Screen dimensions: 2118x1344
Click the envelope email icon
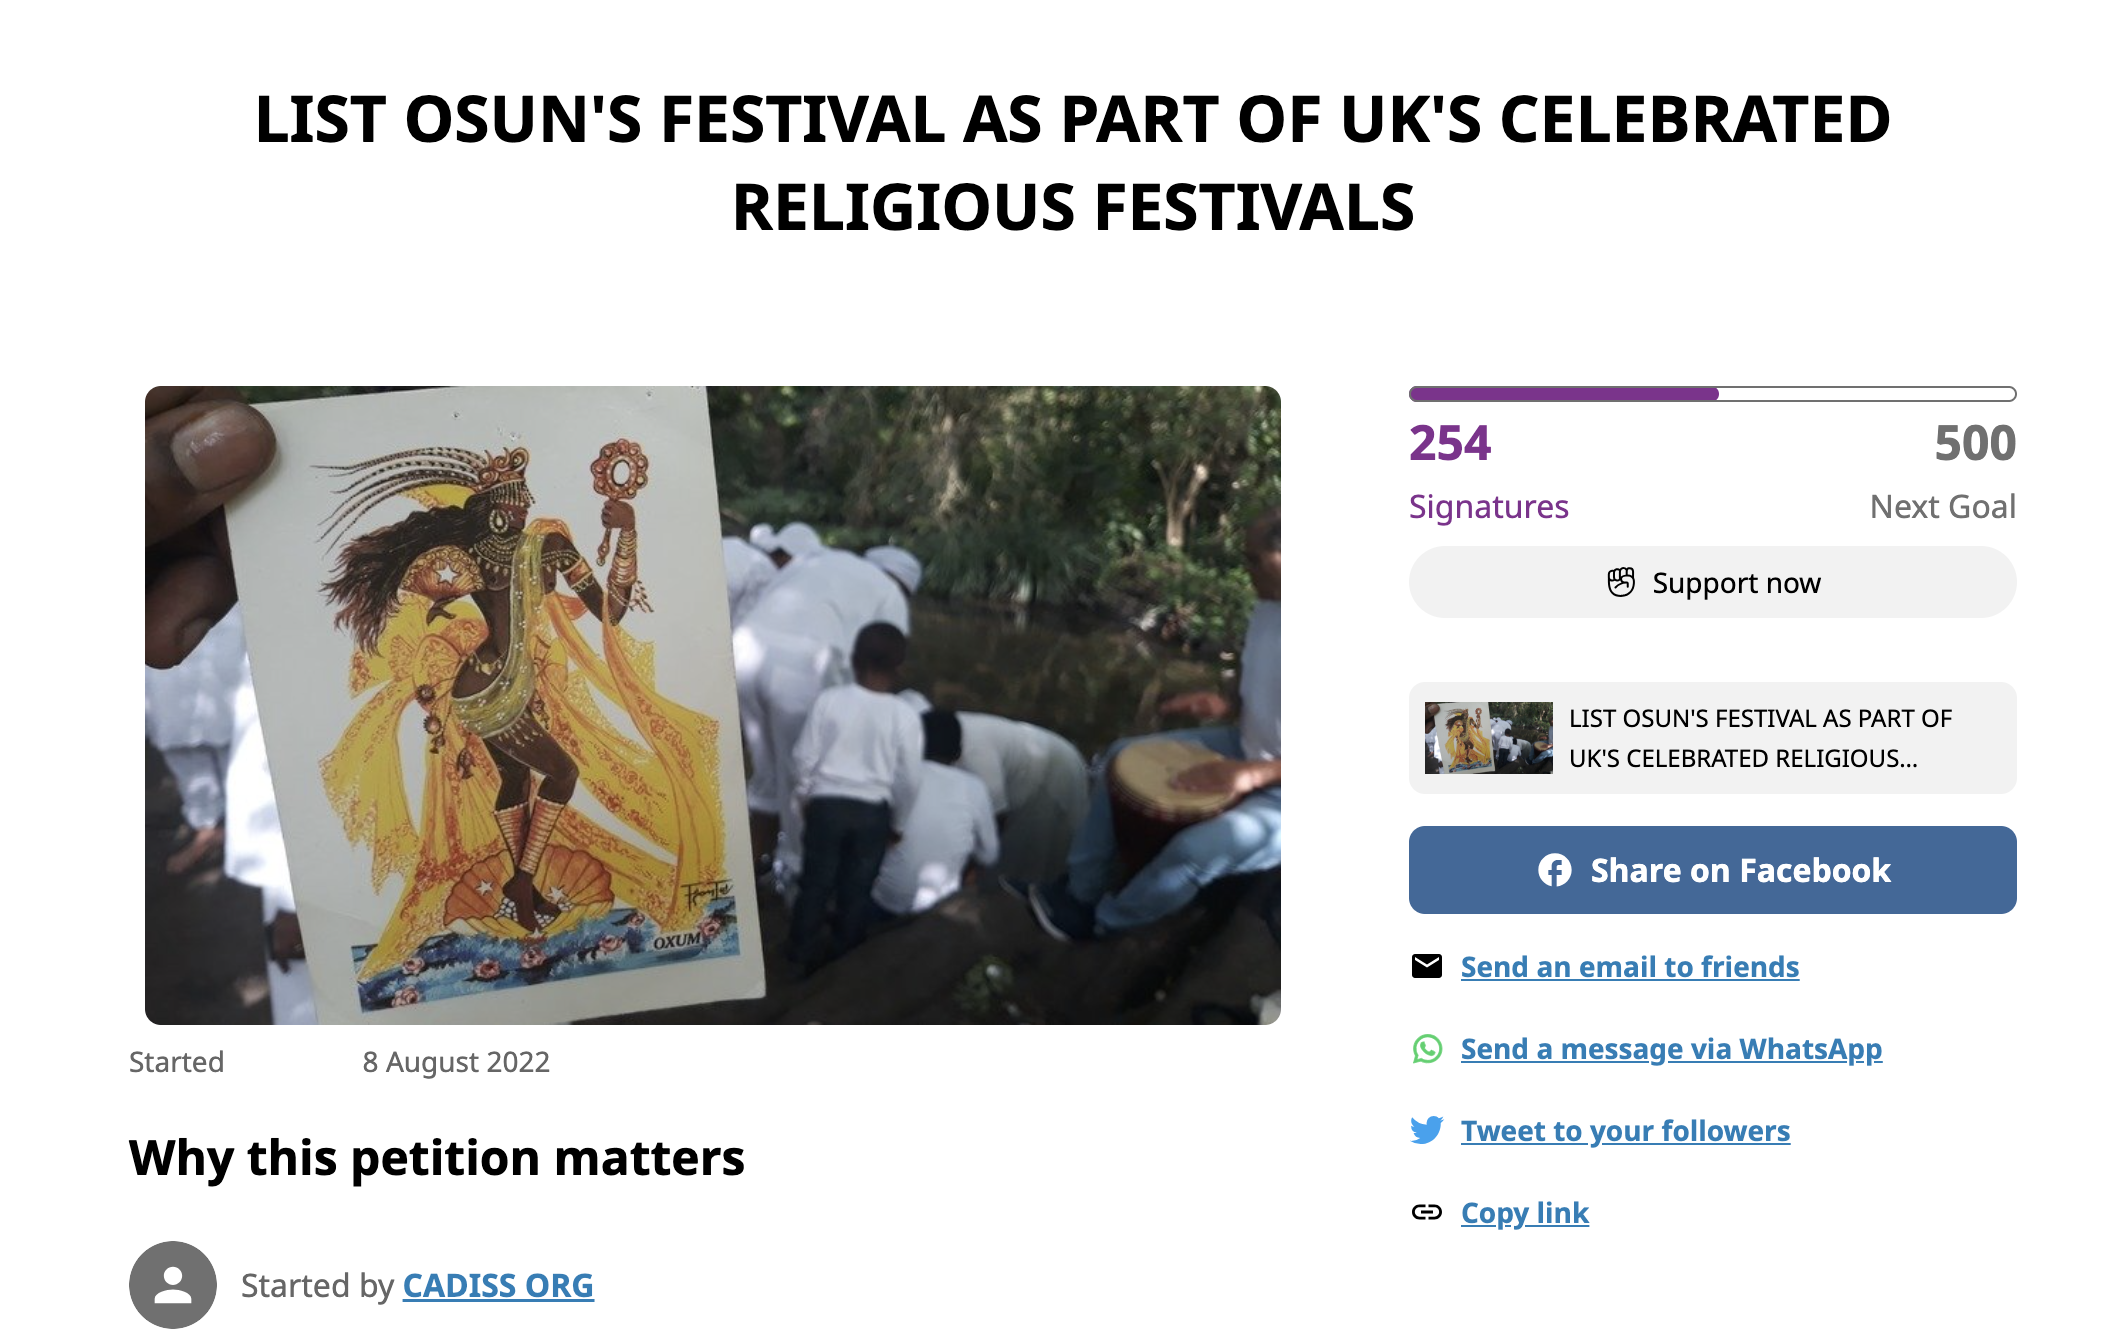pyautogui.click(x=1427, y=966)
